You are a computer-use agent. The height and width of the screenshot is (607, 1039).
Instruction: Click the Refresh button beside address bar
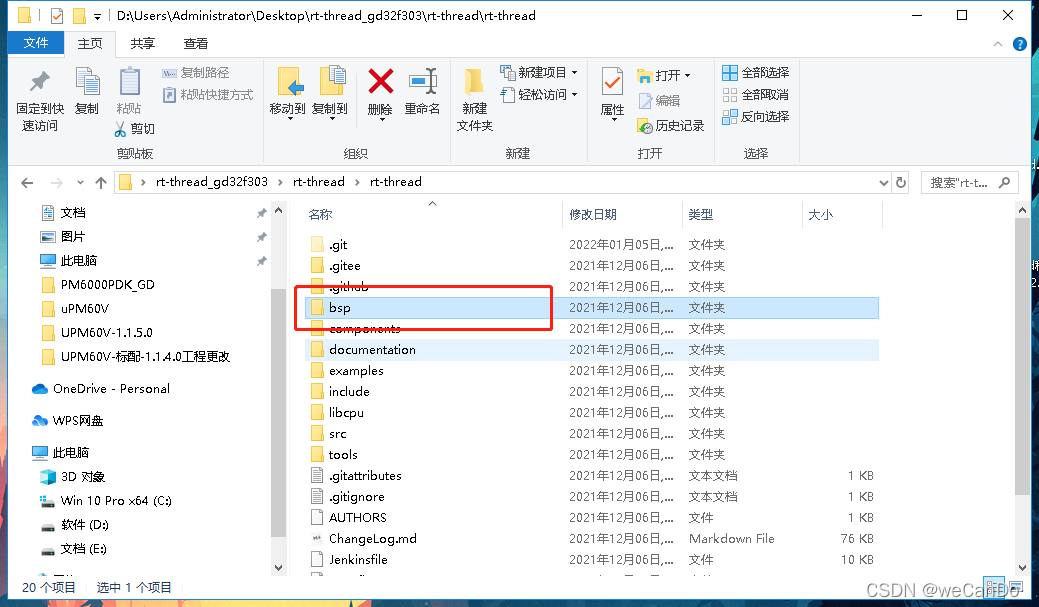(901, 182)
